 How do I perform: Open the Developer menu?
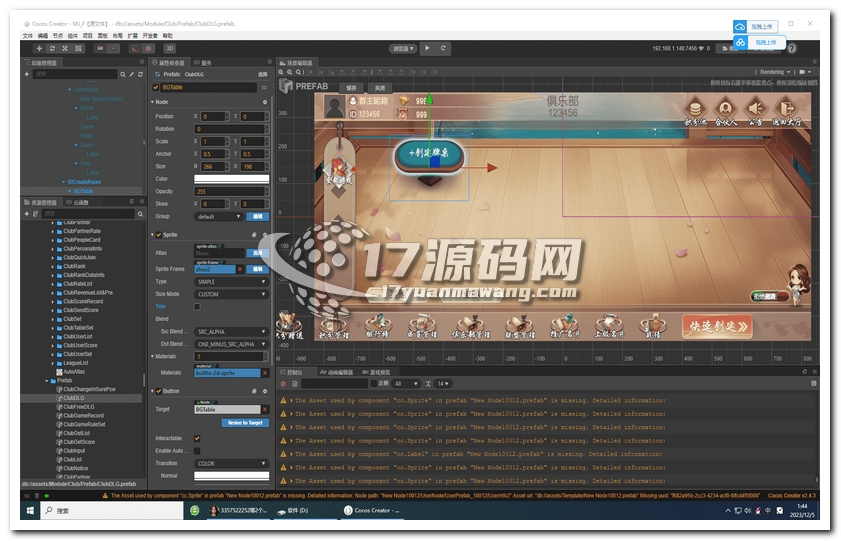click(x=150, y=35)
